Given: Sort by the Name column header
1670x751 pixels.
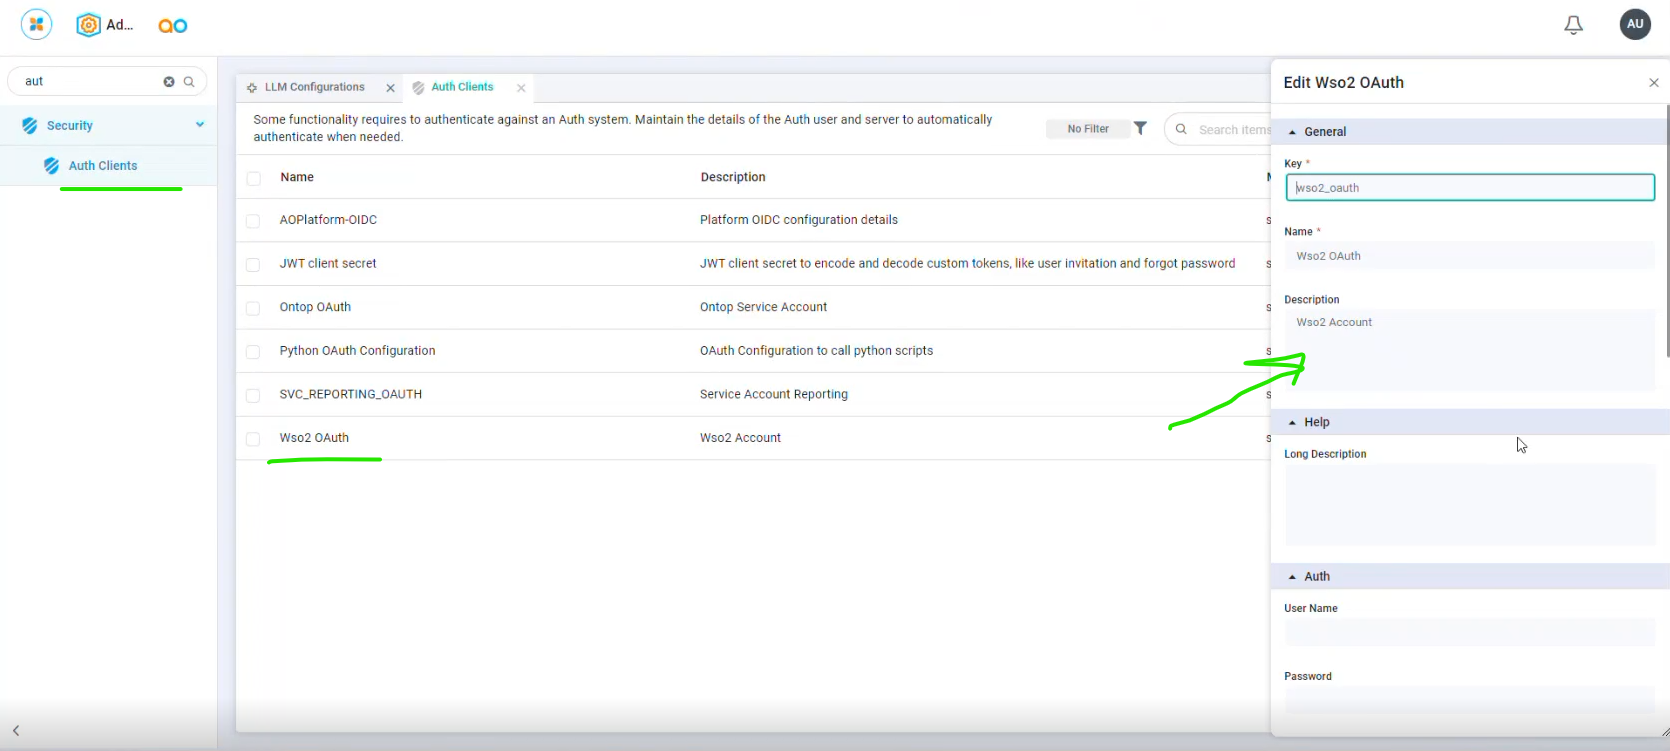Looking at the screenshot, I should coord(297,178).
